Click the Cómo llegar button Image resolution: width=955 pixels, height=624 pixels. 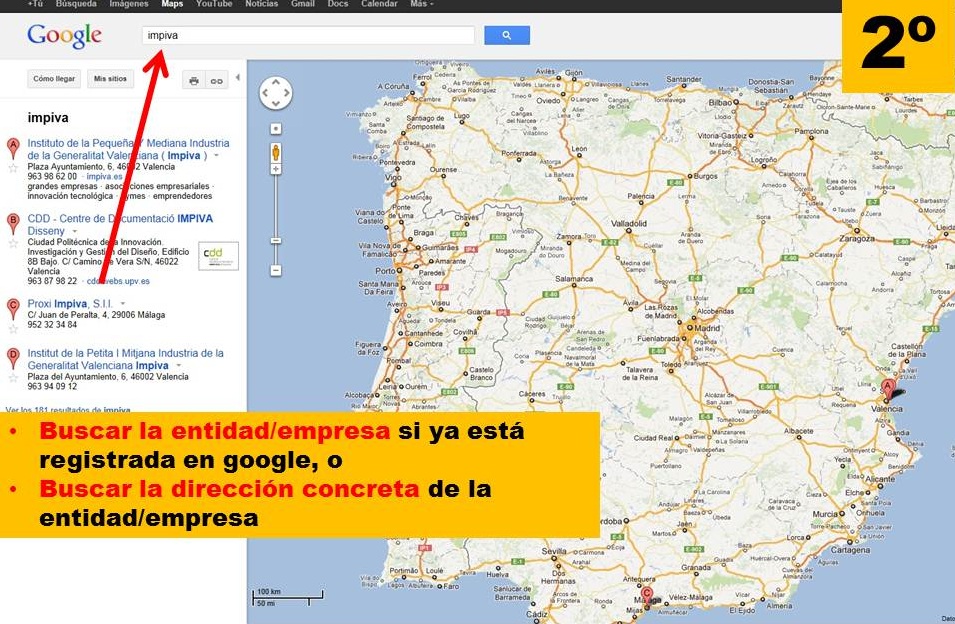click(54, 78)
